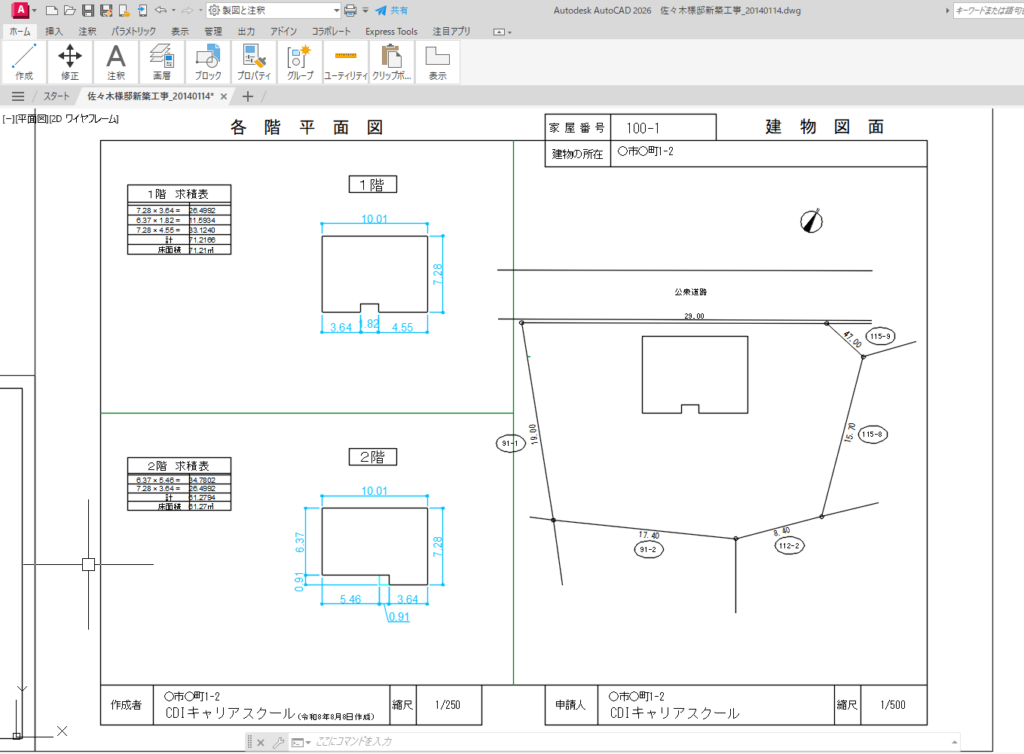Click the [2D ワイヤフレーム] visual style control
Image resolution: width=1024 pixels, height=754 pixels.
pyautogui.click(x=84, y=119)
